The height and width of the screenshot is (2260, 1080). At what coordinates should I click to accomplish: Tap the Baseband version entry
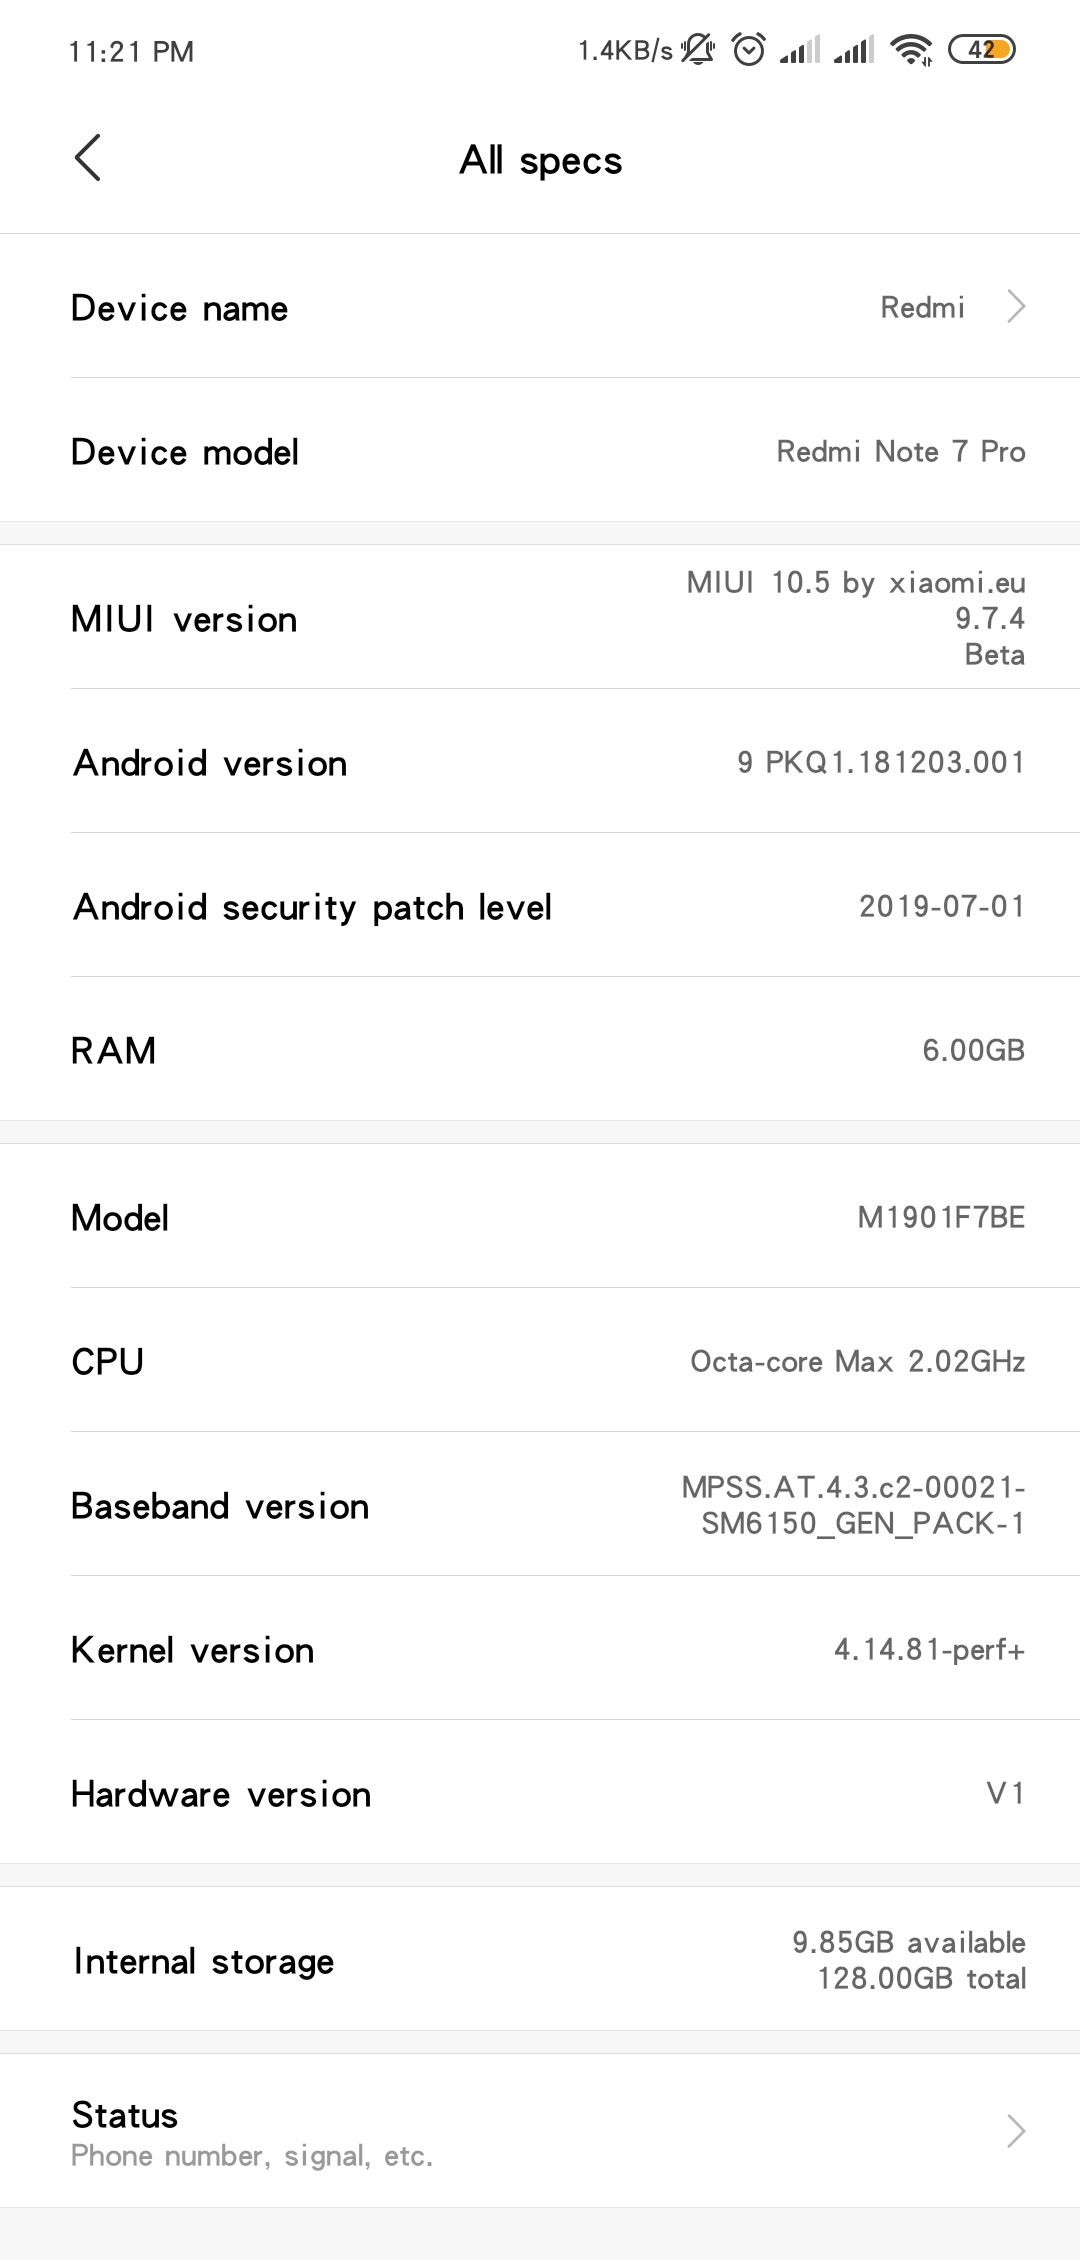540,1505
